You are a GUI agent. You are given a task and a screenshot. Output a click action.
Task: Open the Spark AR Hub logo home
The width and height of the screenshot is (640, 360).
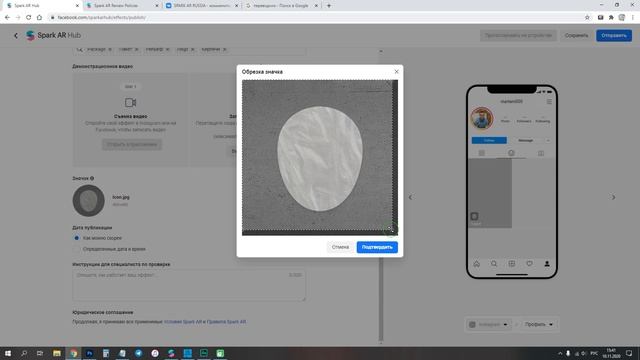pos(53,36)
